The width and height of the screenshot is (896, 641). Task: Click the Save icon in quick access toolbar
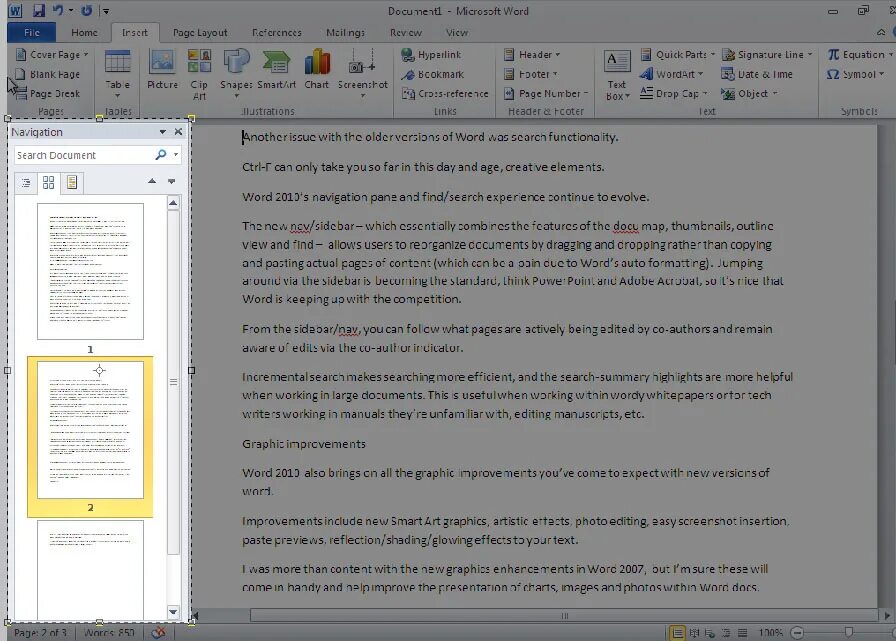38,10
